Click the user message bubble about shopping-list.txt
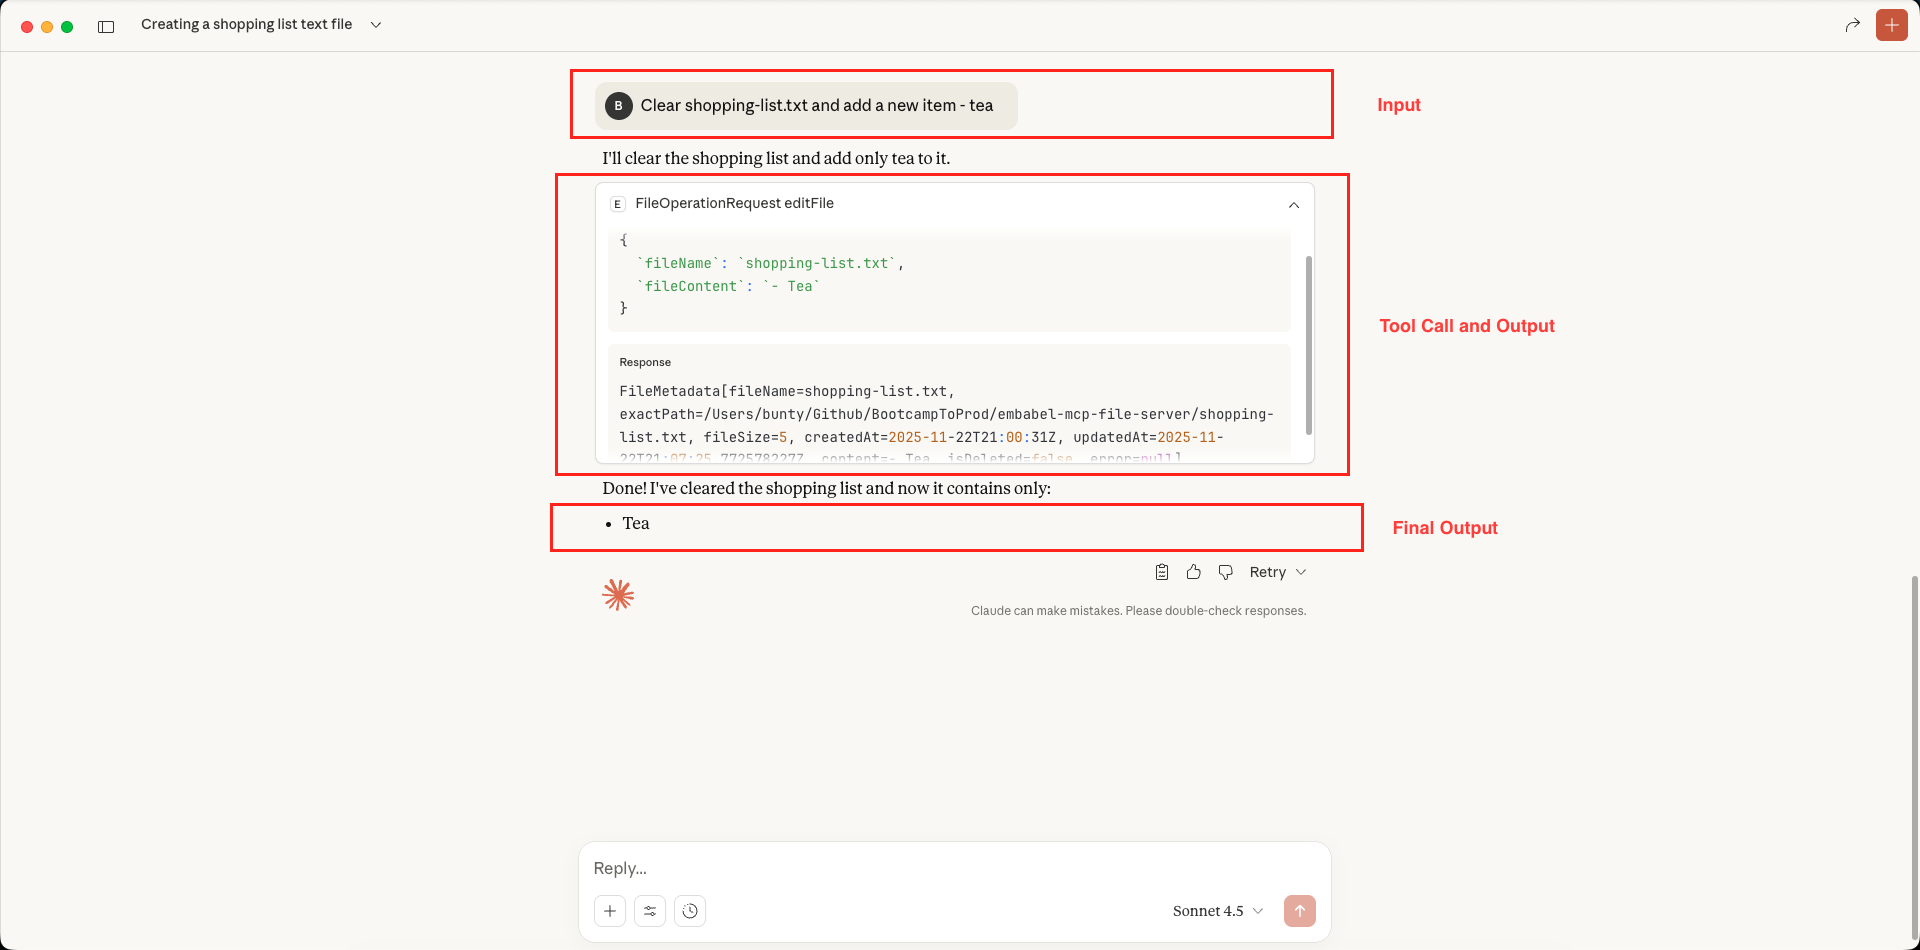1920x950 pixels. [x=806, y=106]
